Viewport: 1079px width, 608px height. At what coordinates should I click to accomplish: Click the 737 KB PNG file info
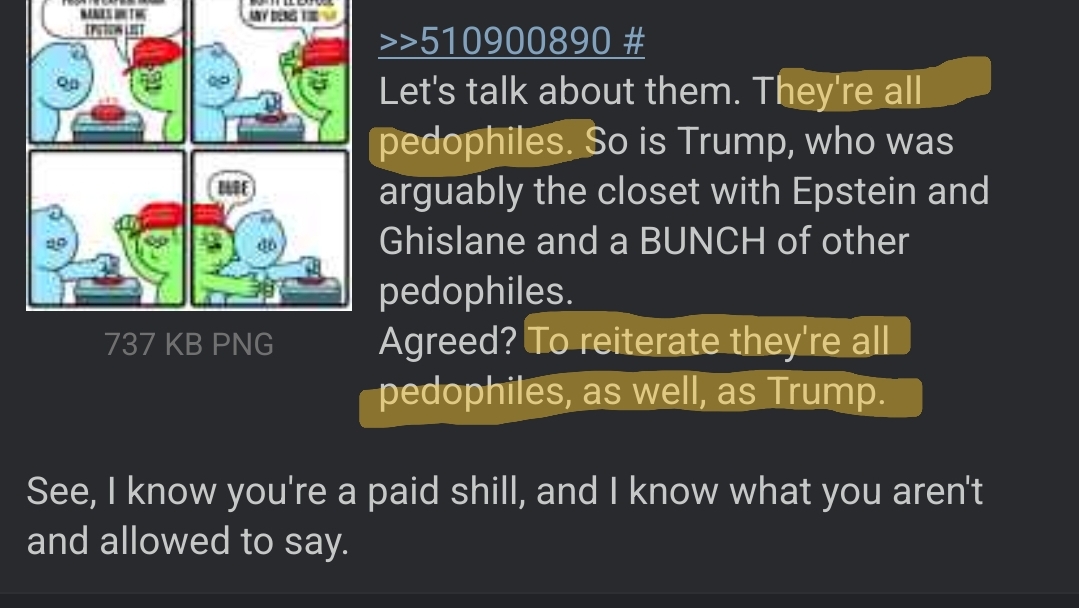point(189,344)
